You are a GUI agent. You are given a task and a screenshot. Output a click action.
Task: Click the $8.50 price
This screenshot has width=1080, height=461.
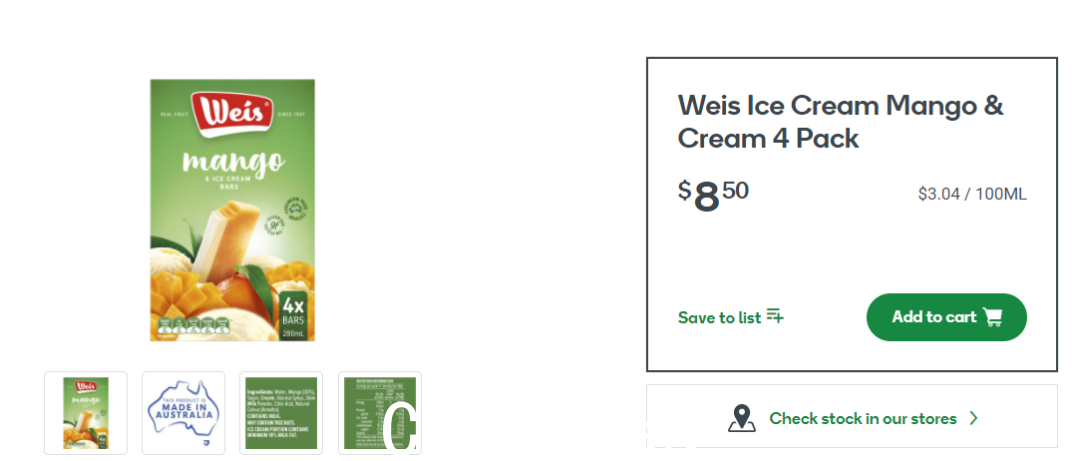pos(714,196)
